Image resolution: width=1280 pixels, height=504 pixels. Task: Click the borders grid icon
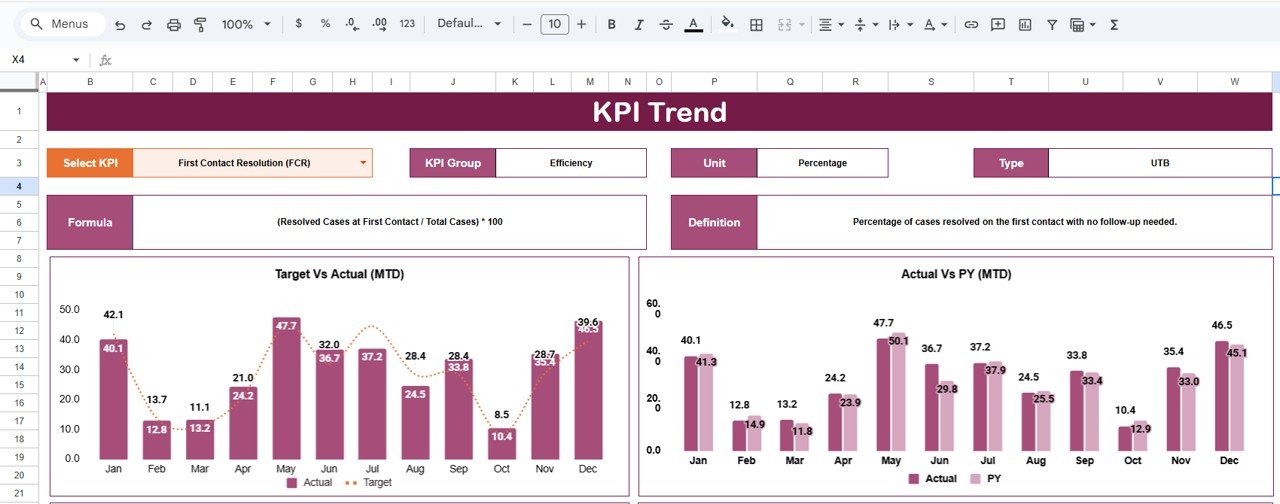[x=757, y=24]
